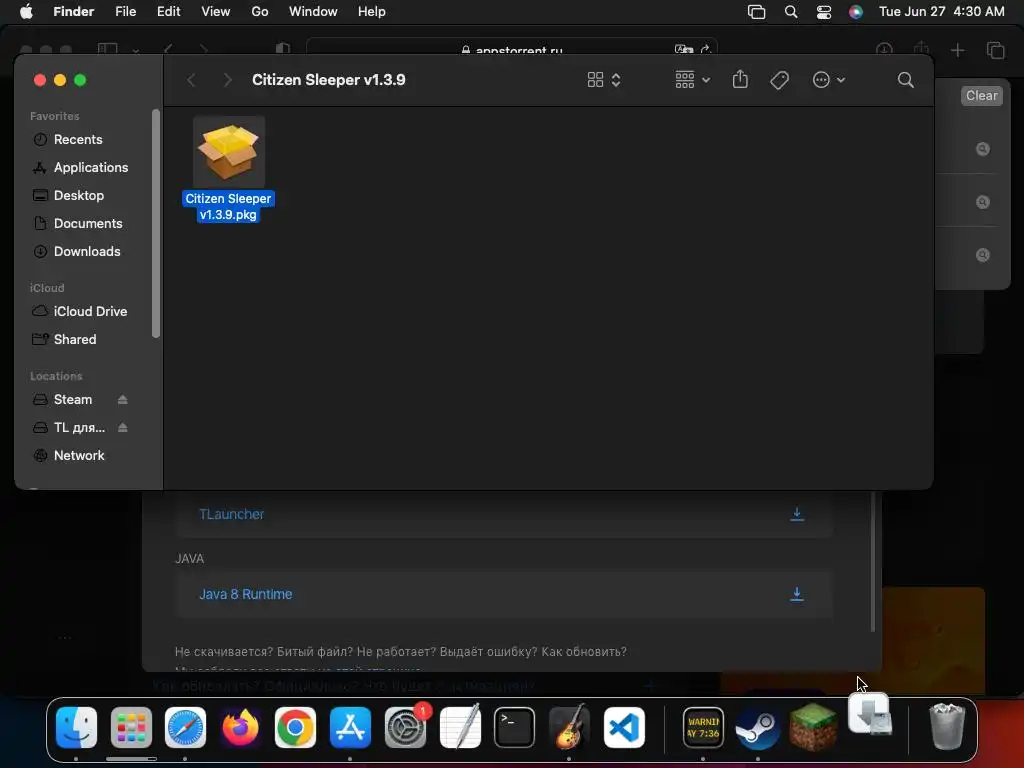Go to Desktop in the sidebar
The image size is (1024, 768).
78,195
